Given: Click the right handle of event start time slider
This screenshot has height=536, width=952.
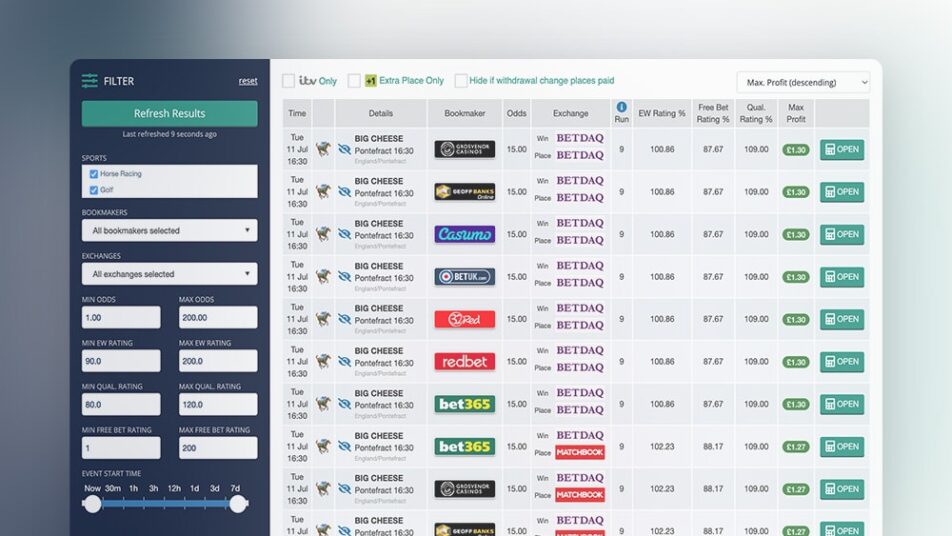Looking at the screenshot, I should pyautogui.click(x=238, y=504).
